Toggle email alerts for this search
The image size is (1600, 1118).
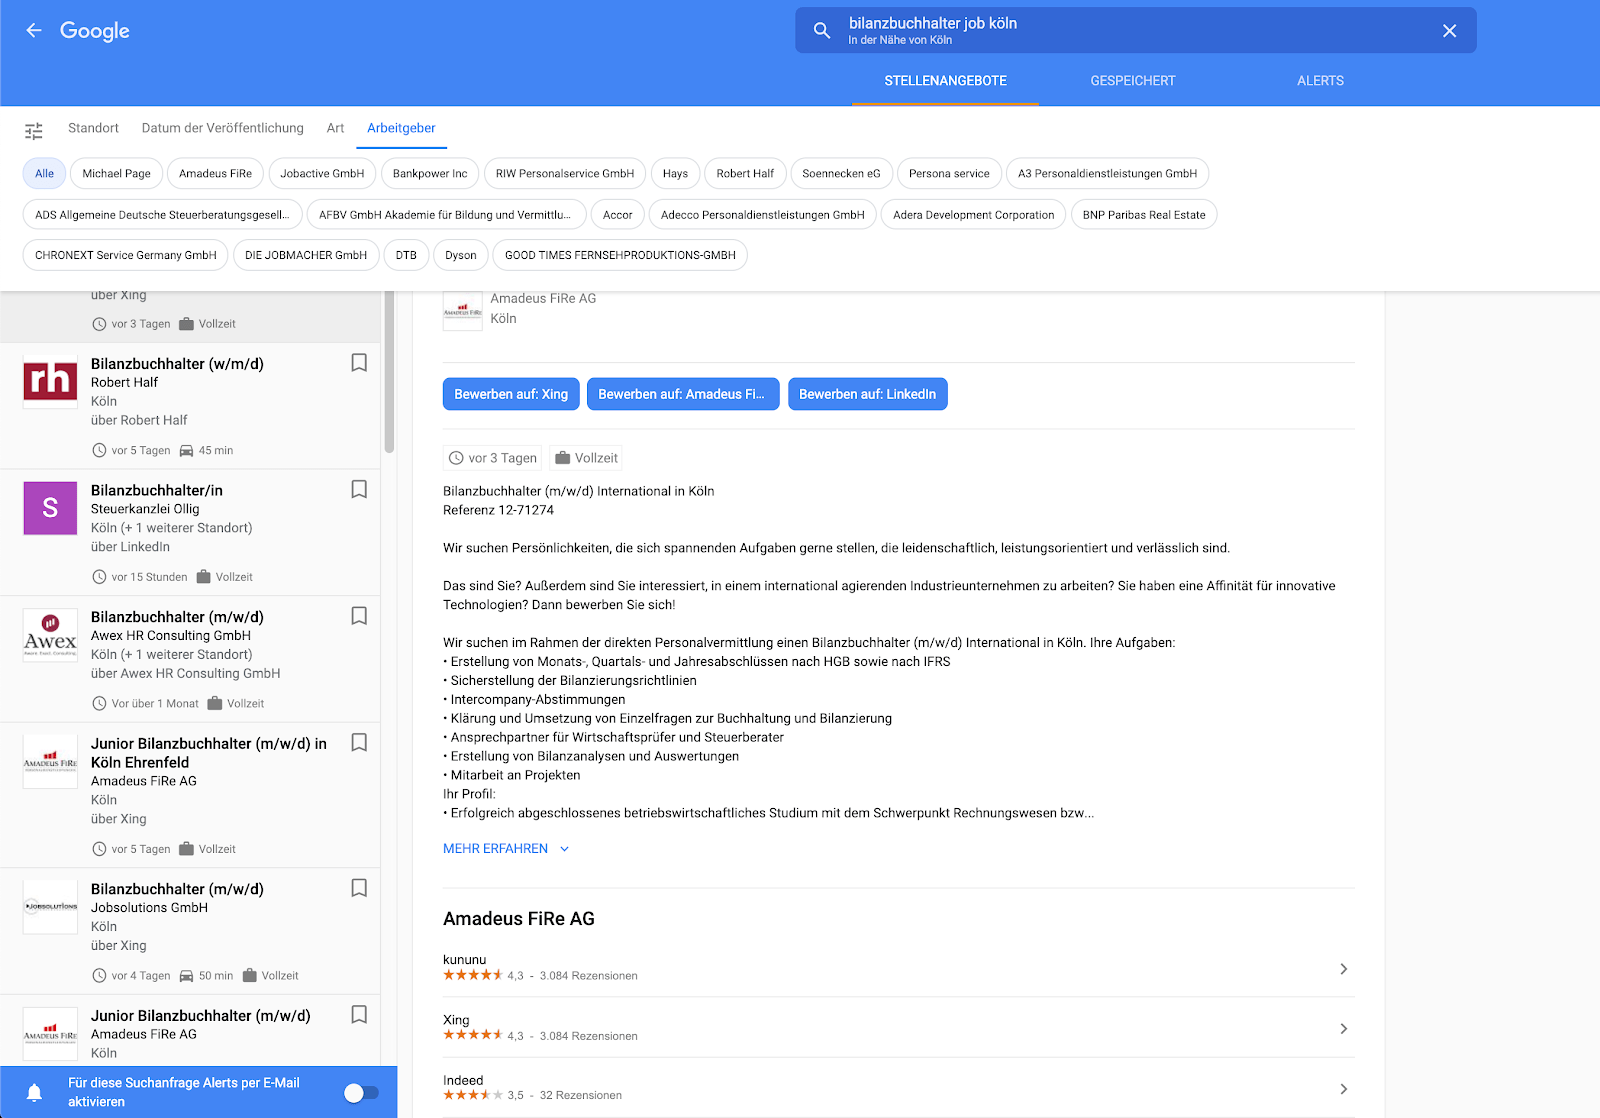click(x=361, y=1093)
